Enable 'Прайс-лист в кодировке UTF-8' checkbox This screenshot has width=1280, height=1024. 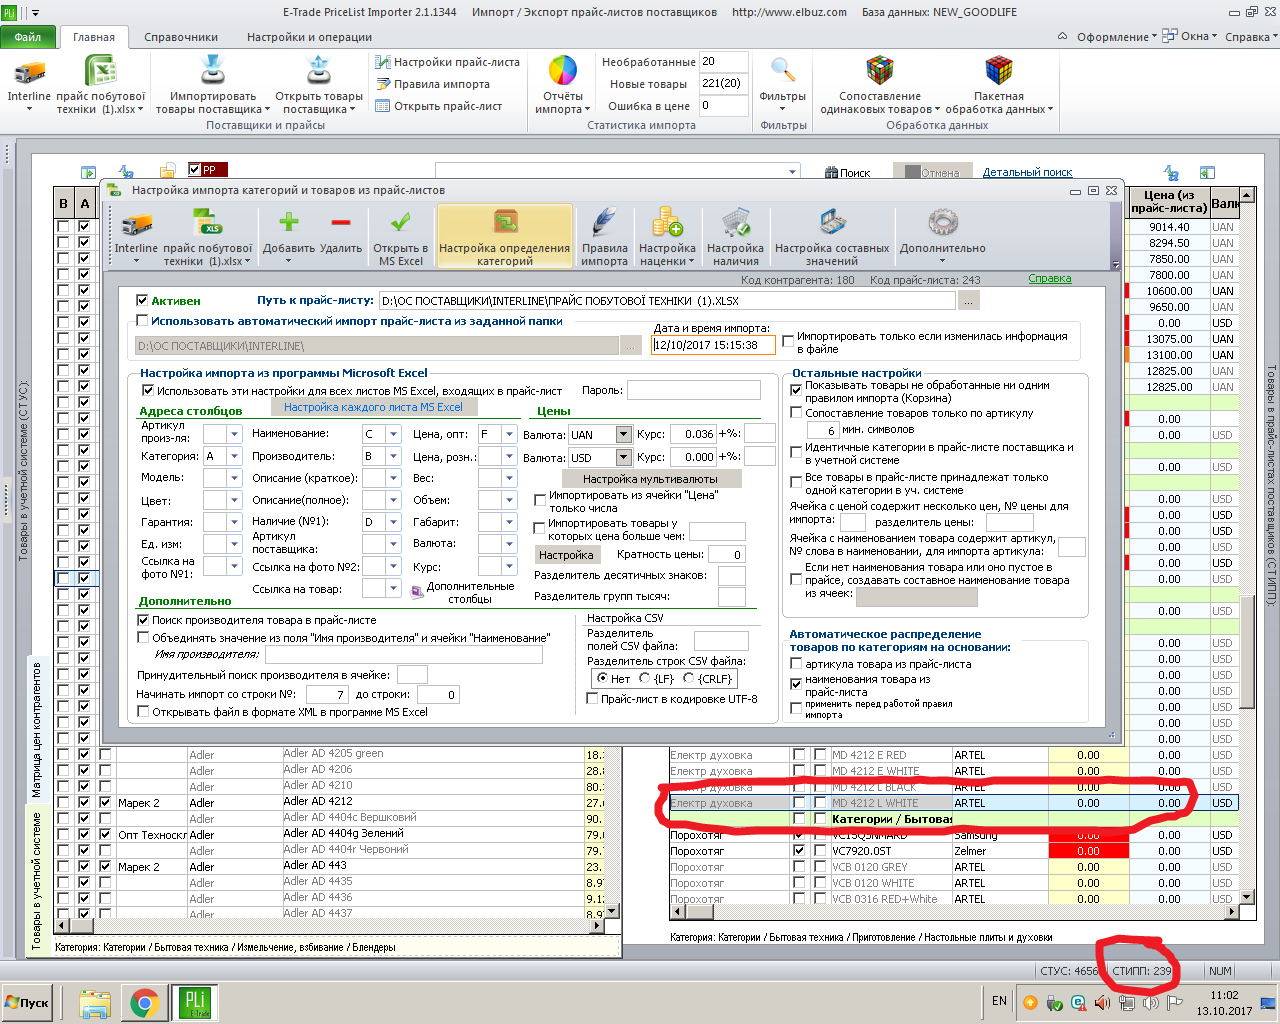(x=592, y=699)
